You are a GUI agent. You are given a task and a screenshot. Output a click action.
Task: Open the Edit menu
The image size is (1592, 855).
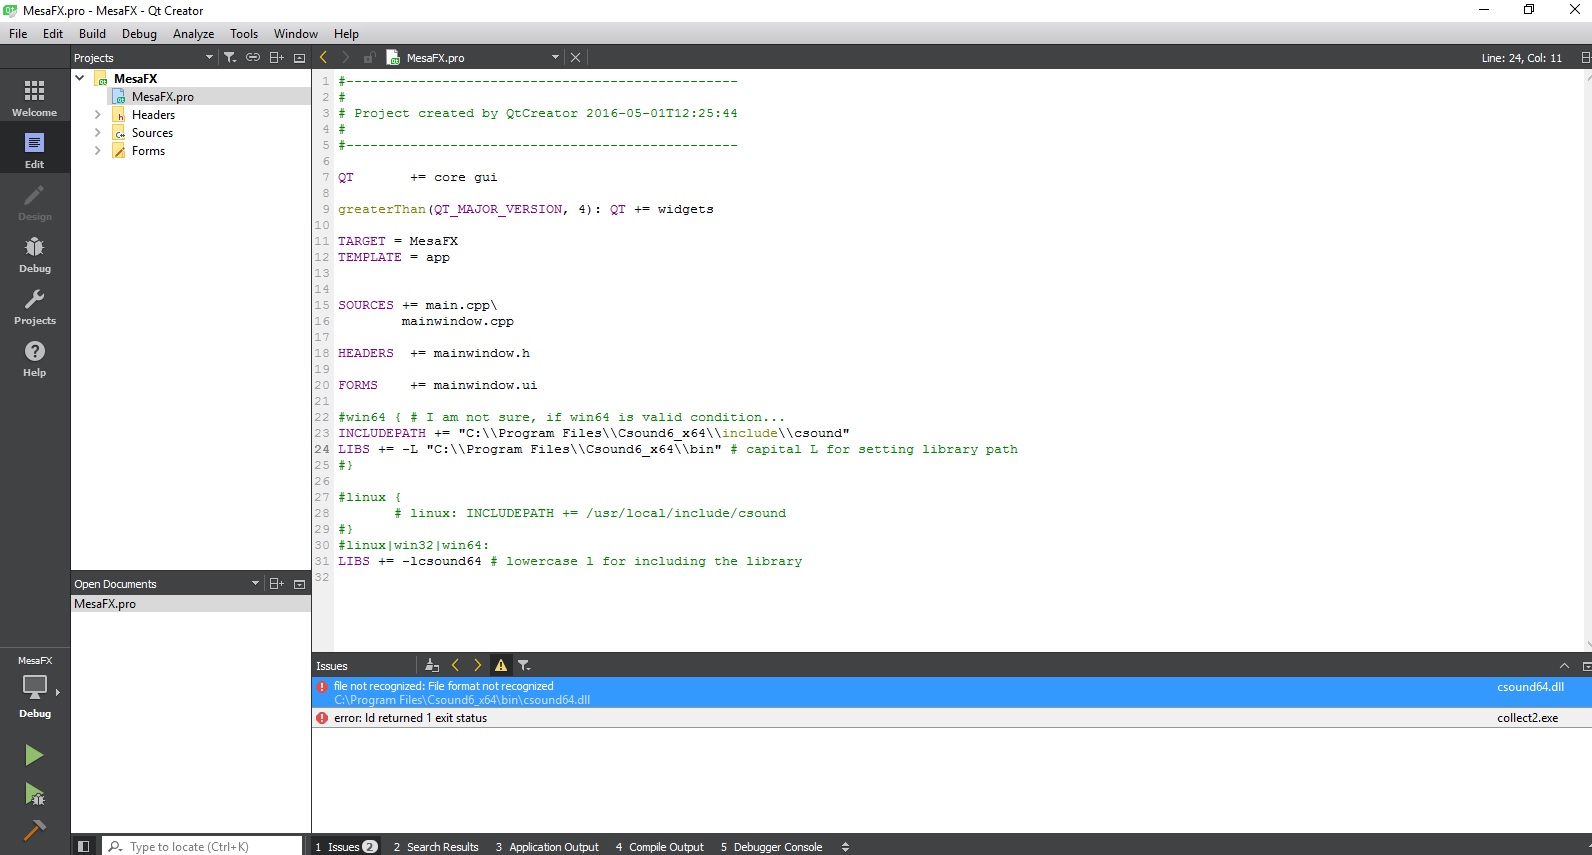coord(53,34)
